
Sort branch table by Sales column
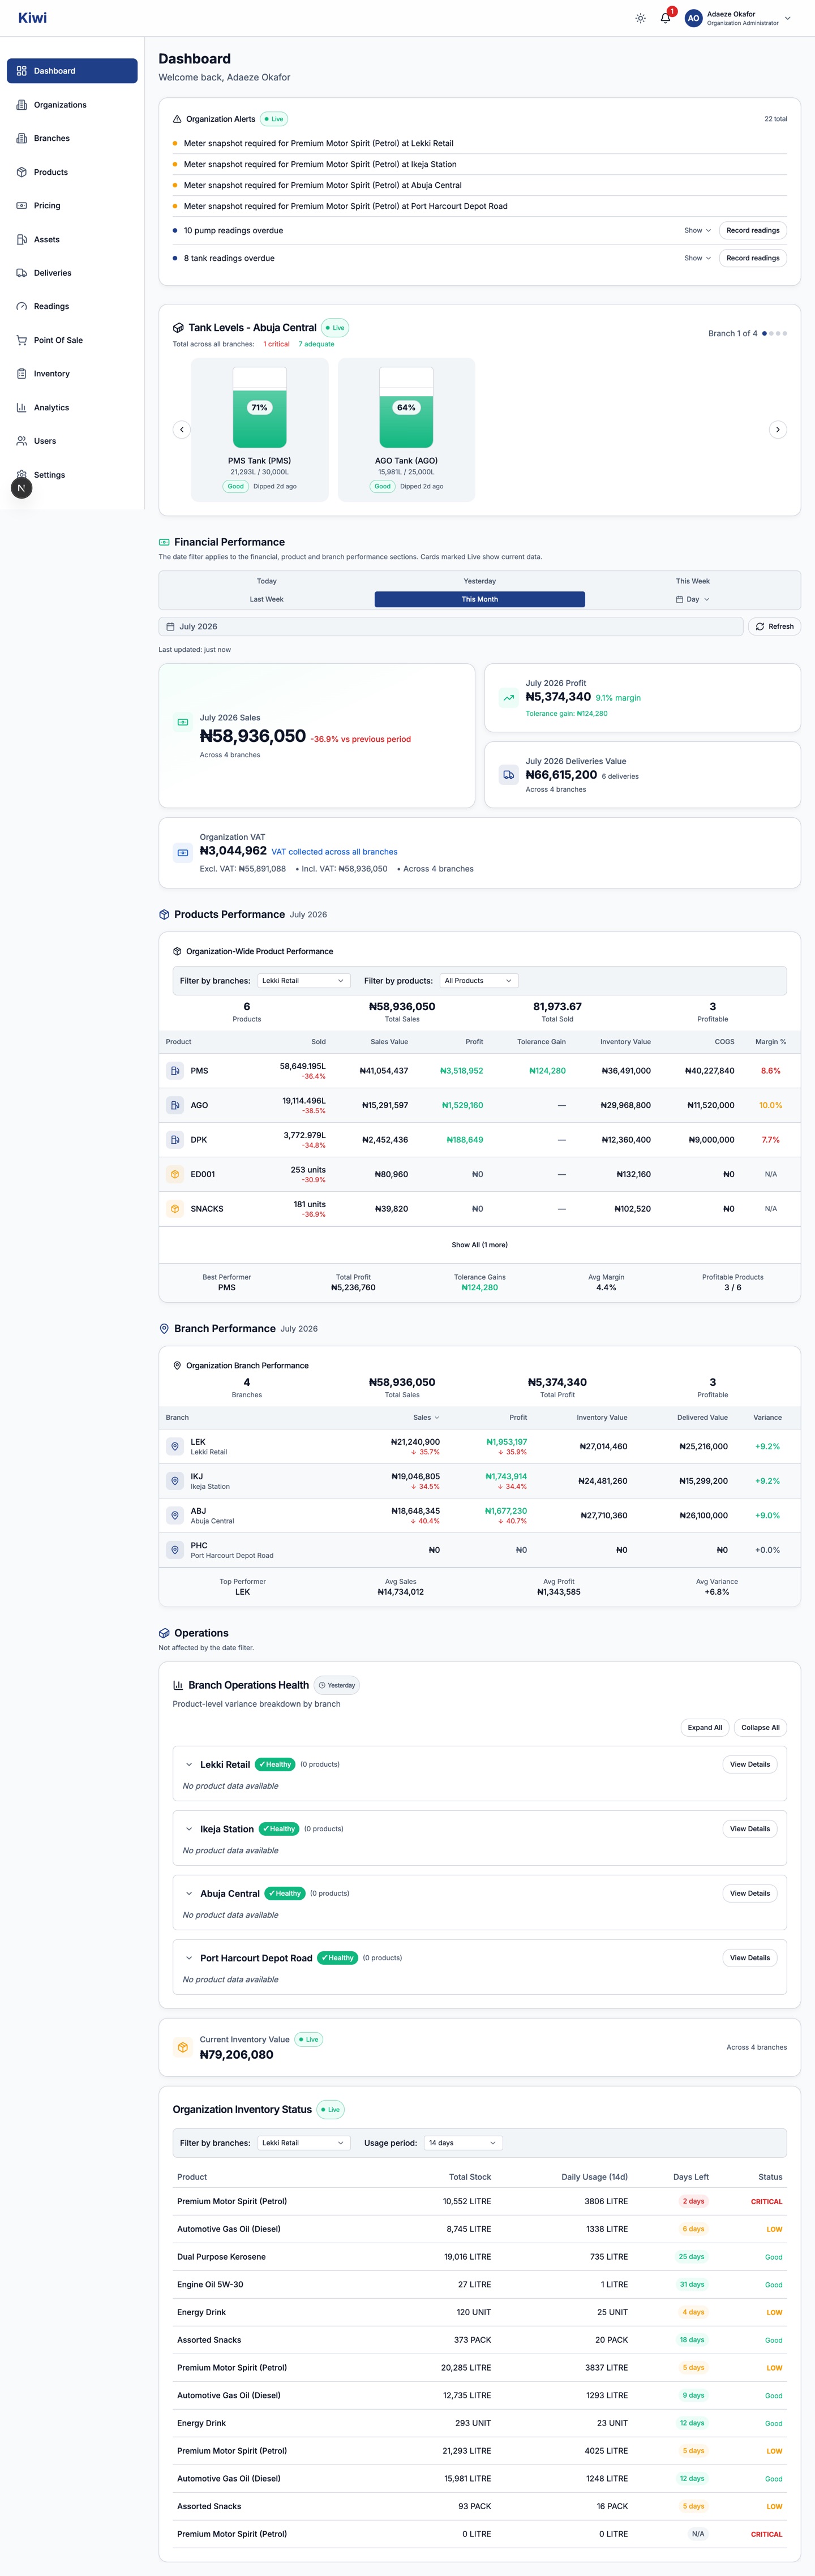click(x=426, y=1417)
